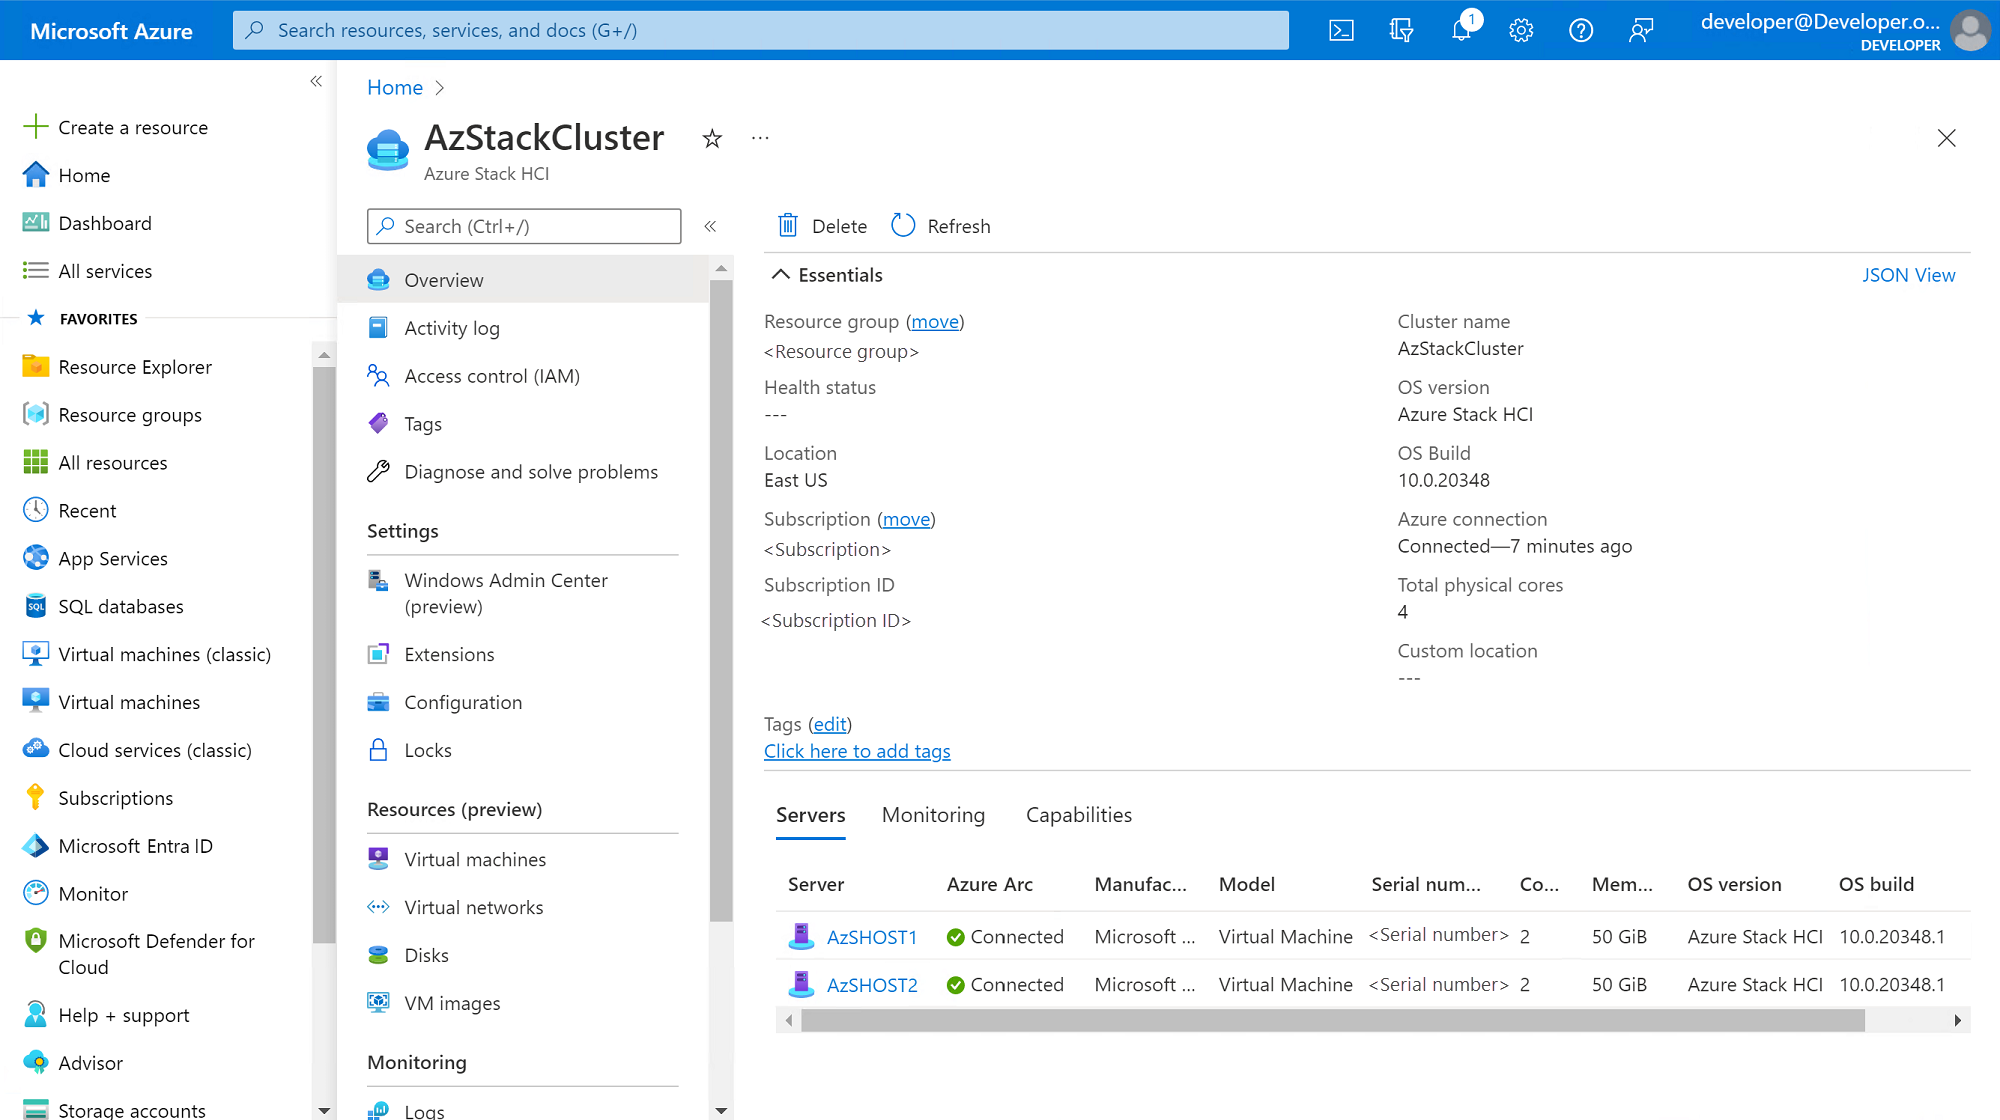Open Windows Admin Center preview
This screenshot has width=2000, height=1120.
tap(505, 592)
